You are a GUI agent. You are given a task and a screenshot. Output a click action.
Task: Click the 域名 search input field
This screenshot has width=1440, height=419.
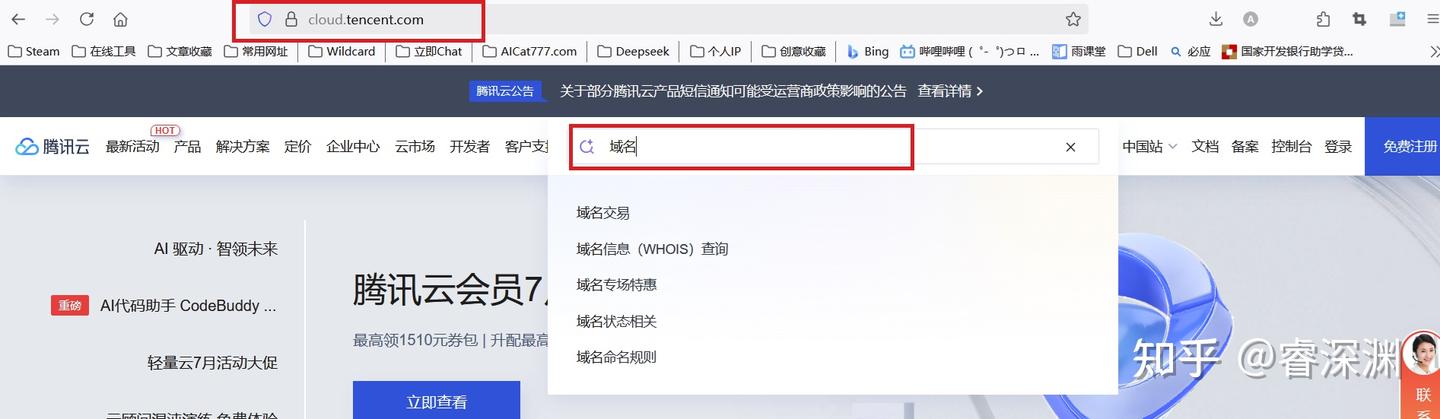click(760, 147)
